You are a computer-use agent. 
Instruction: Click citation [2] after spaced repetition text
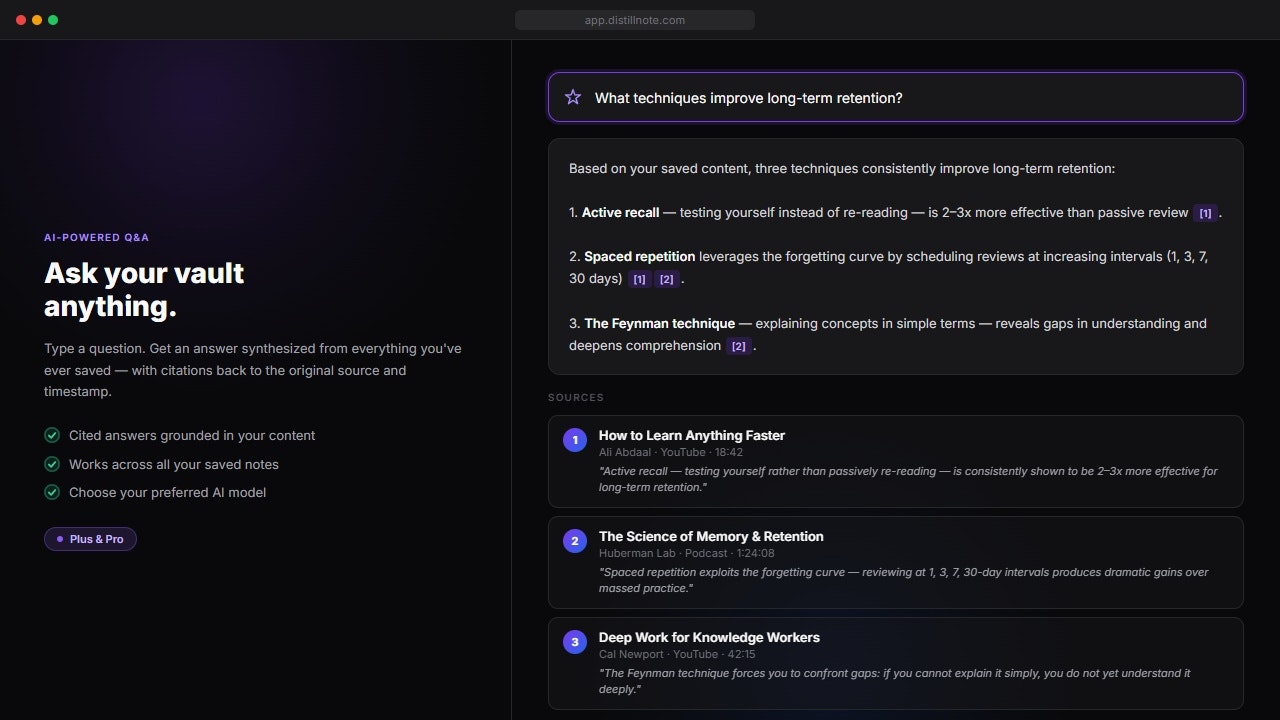[x=666, y=279]
